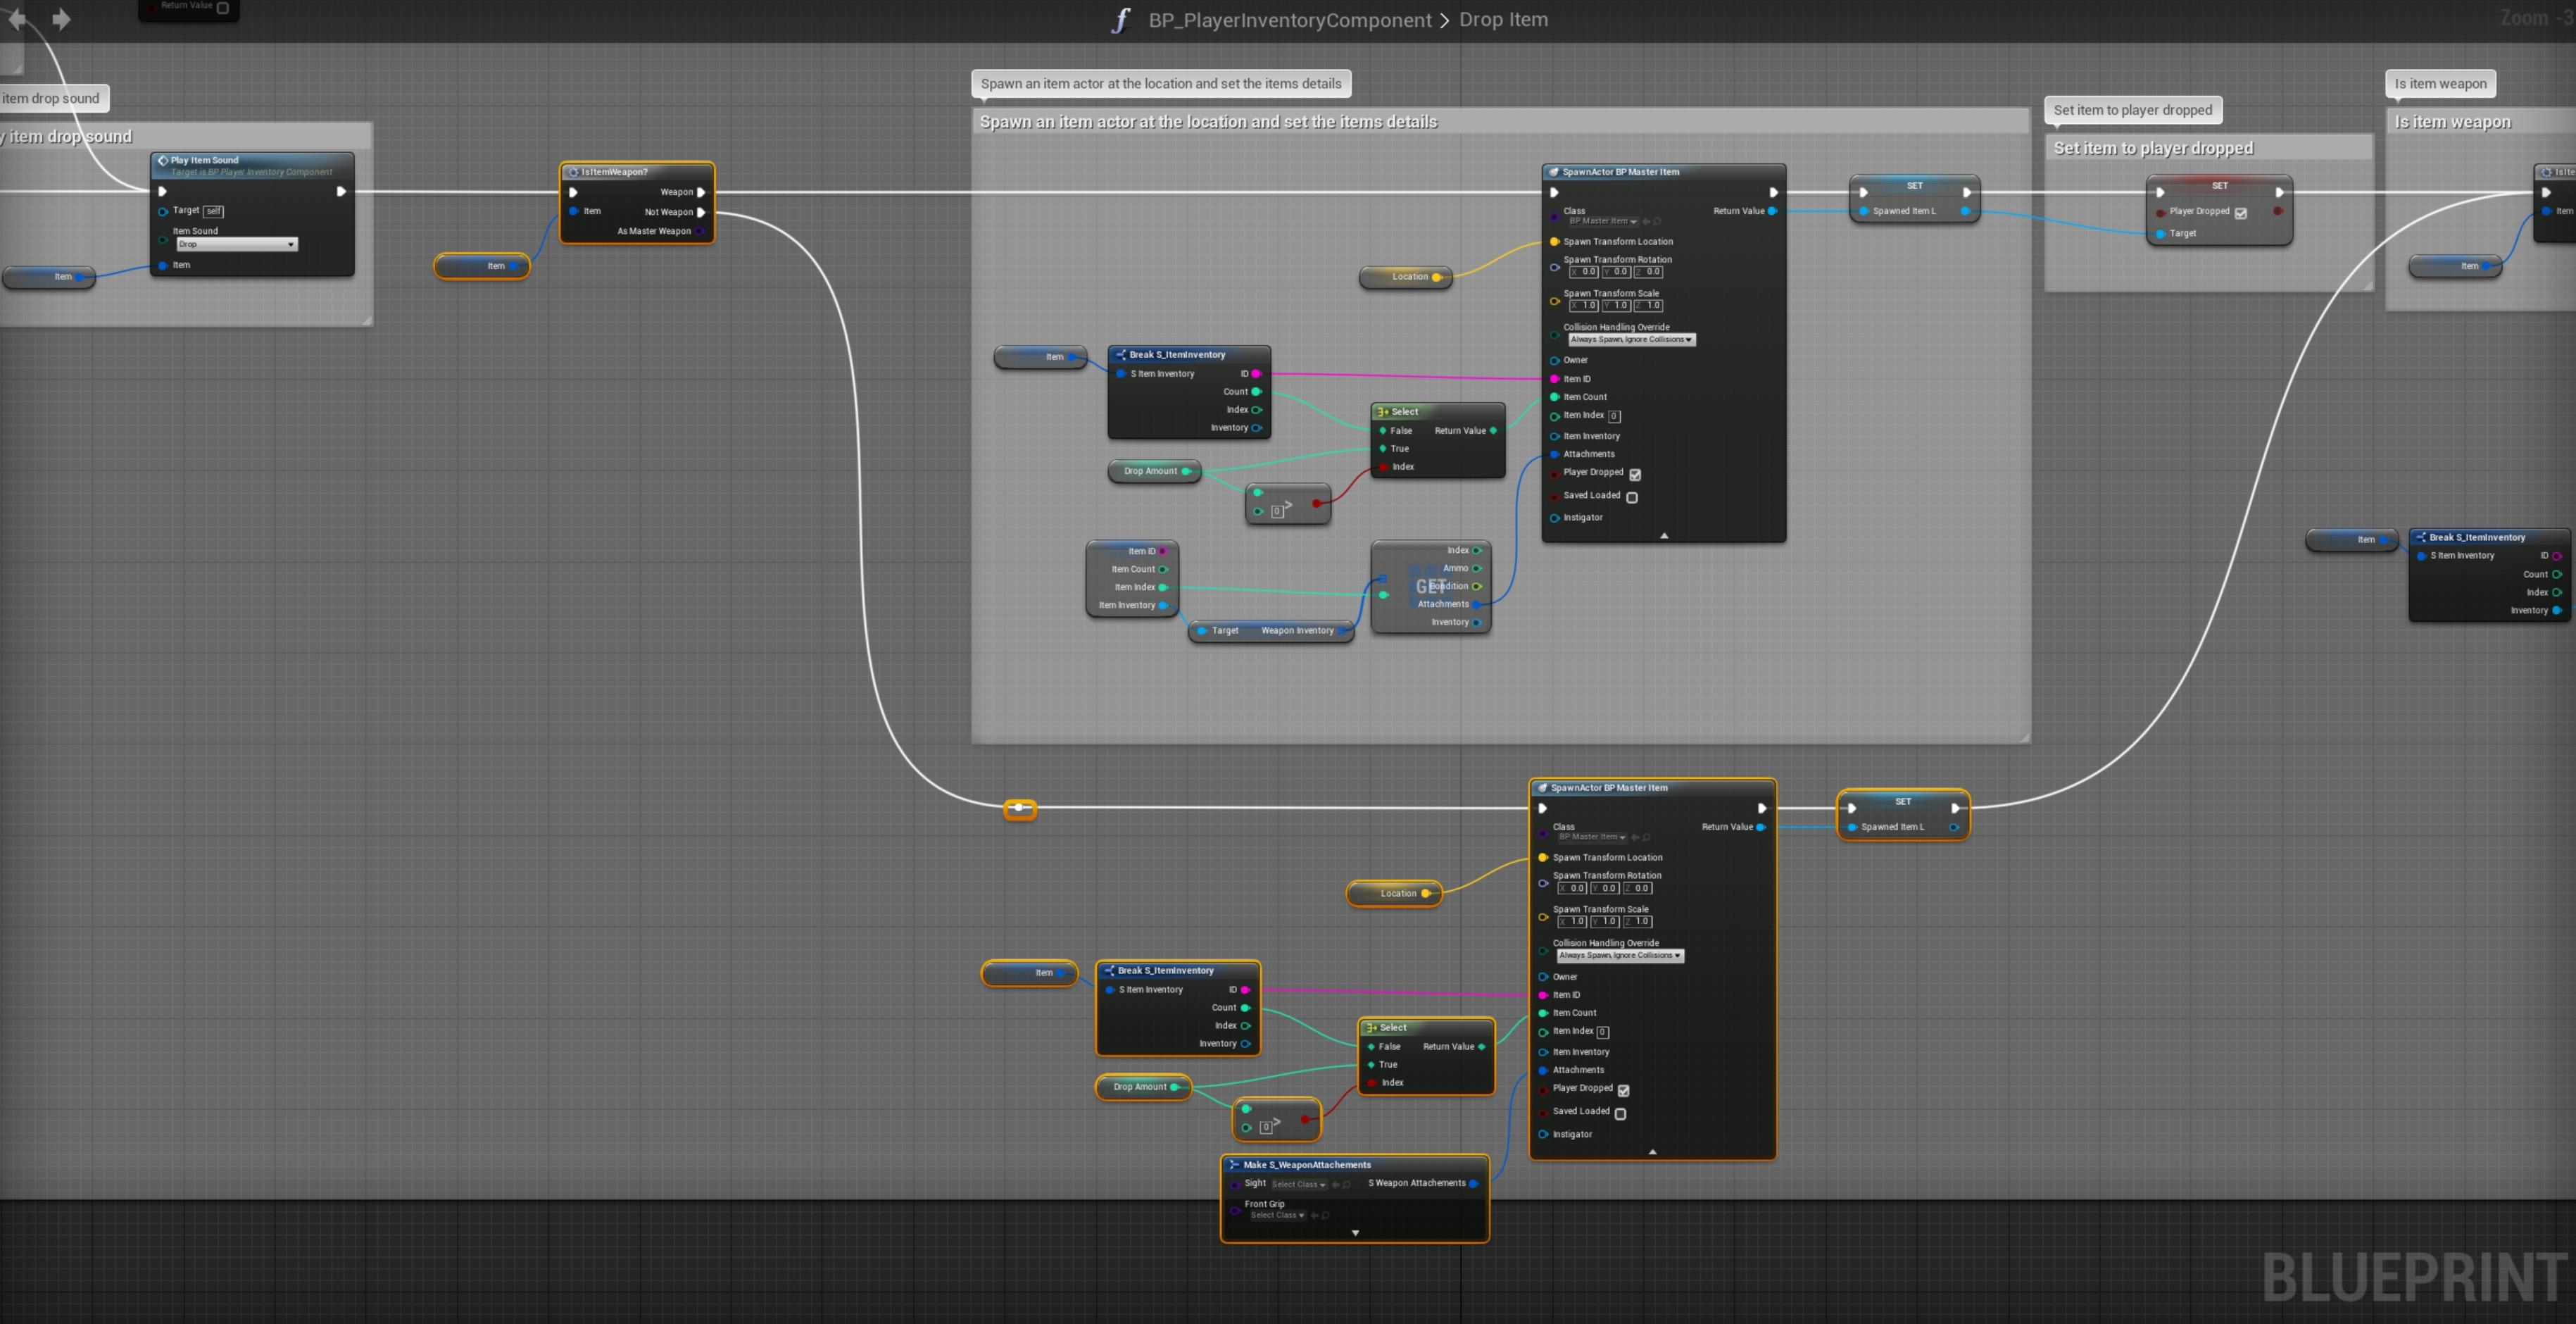2576x1324 pixels.
Task: Uncheck Player Dropped on lower SpawnActor node
Action: 1623,1090
